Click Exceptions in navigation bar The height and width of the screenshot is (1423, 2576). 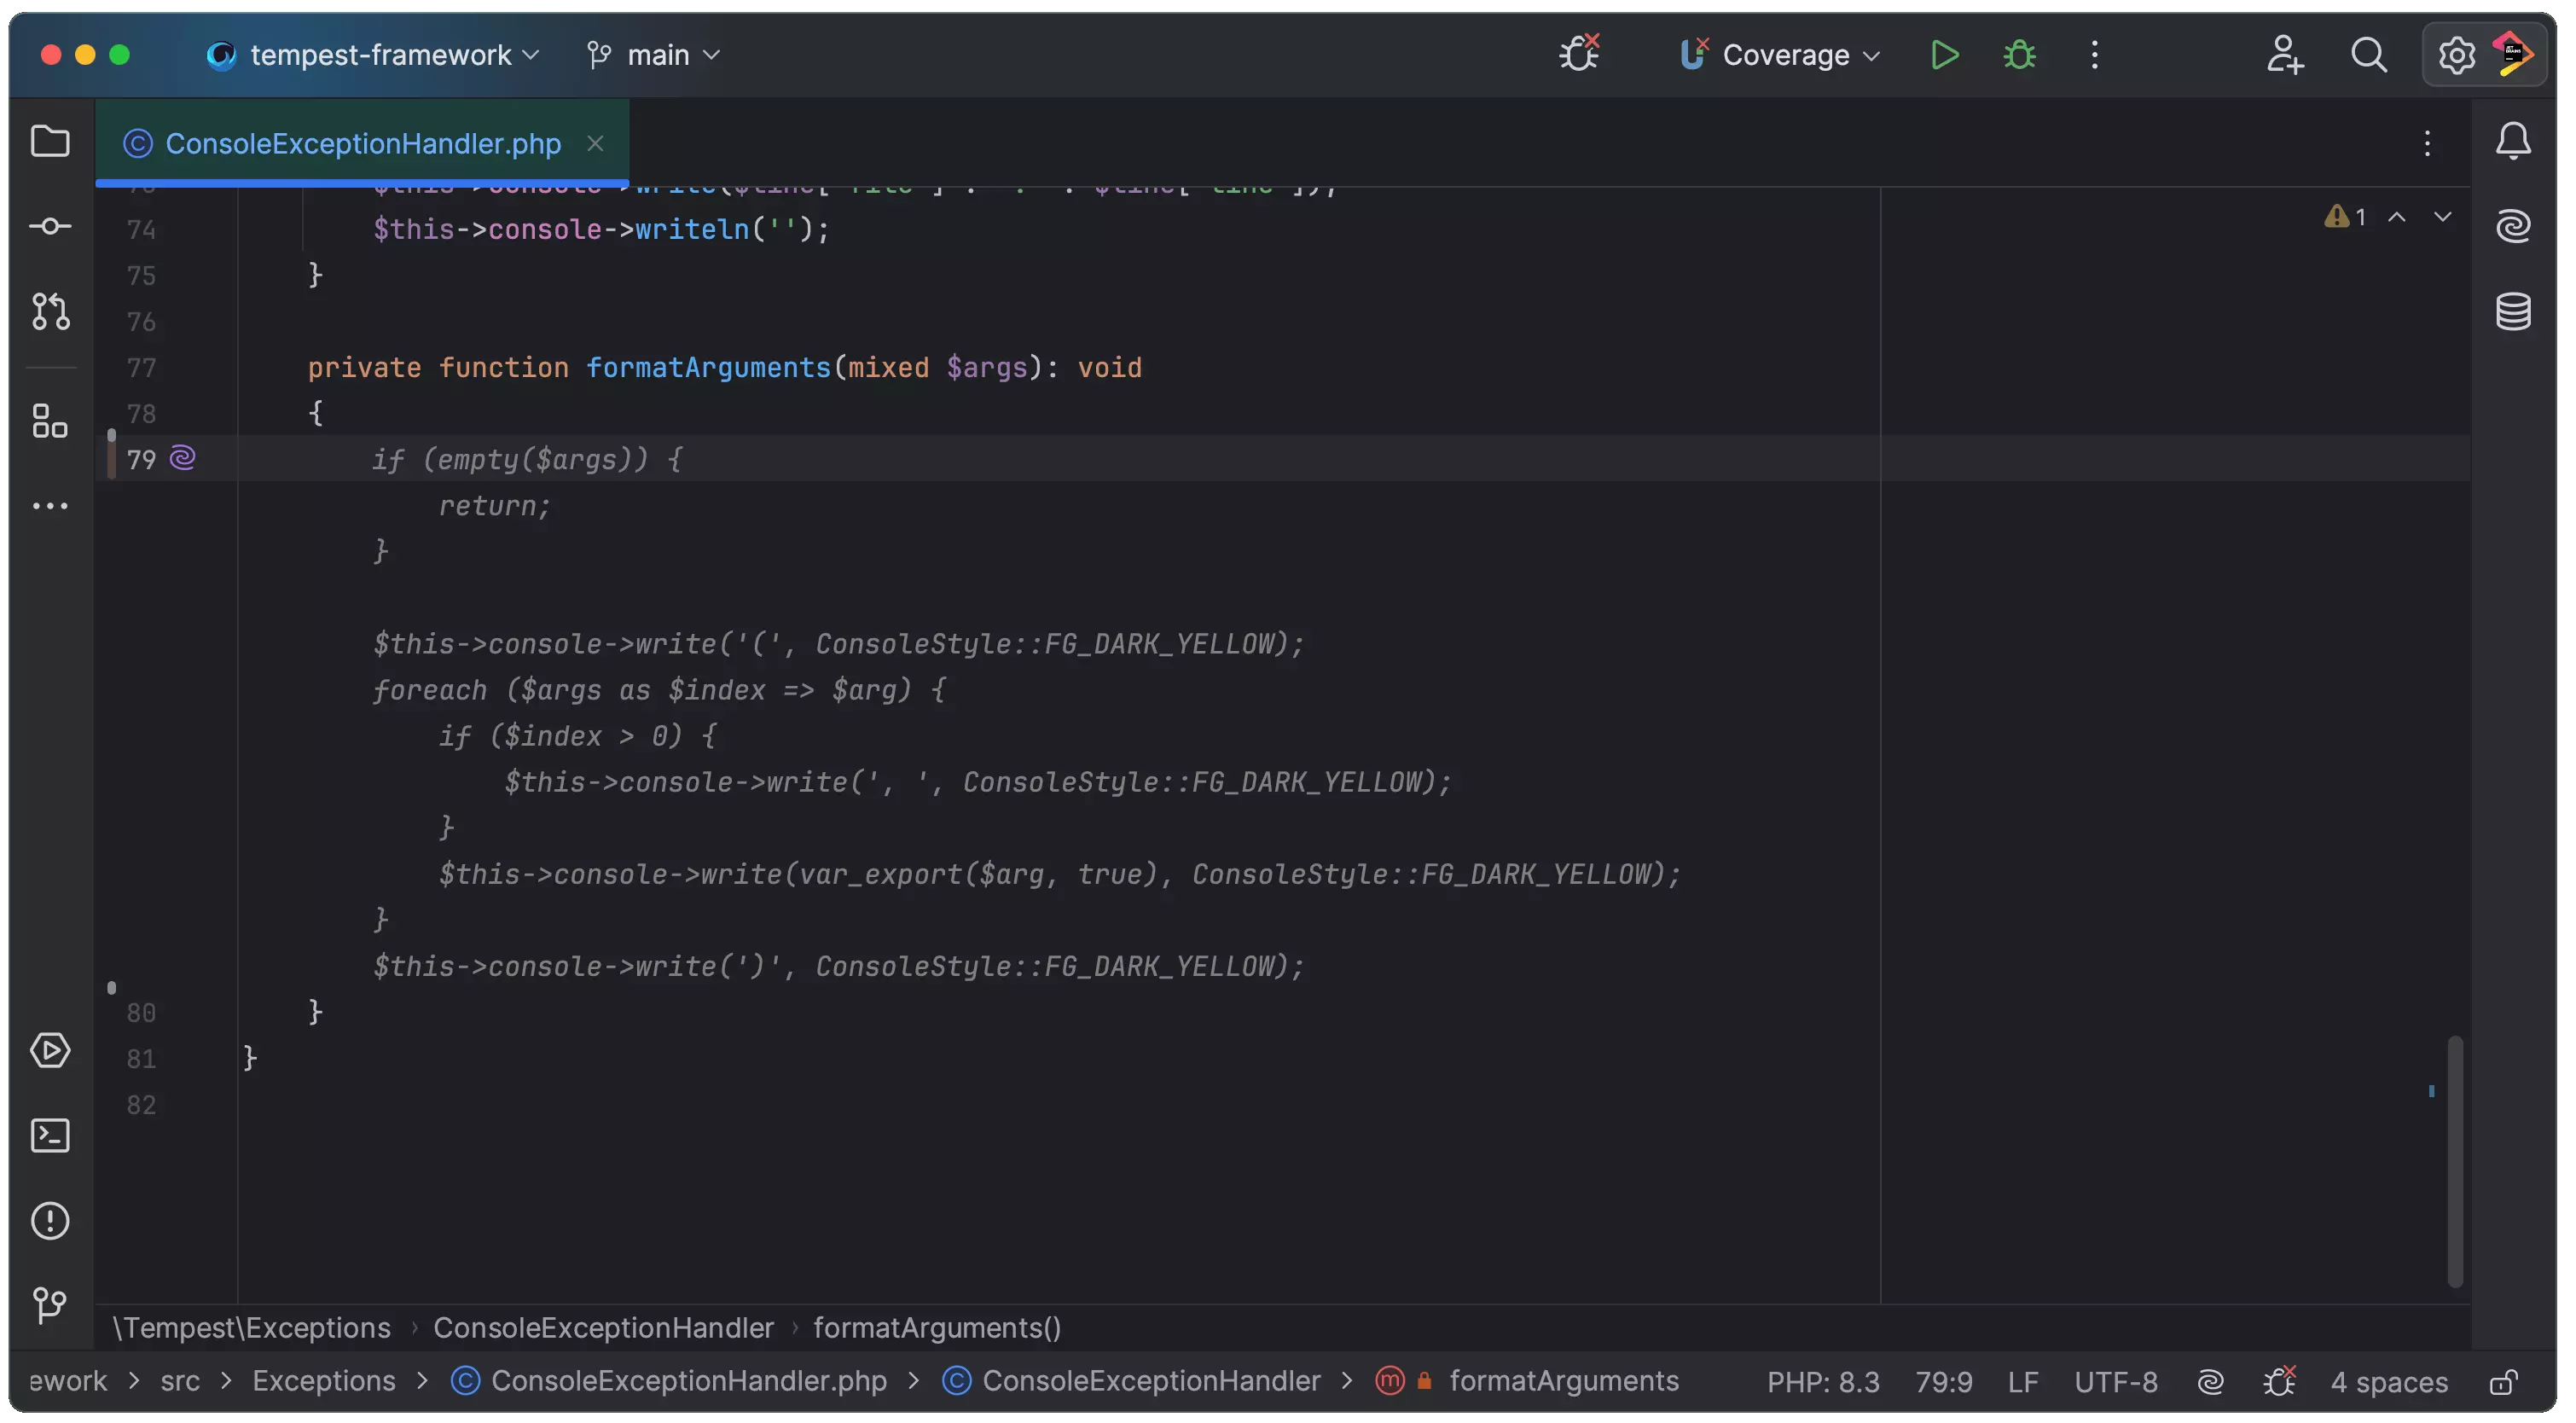323,1381
